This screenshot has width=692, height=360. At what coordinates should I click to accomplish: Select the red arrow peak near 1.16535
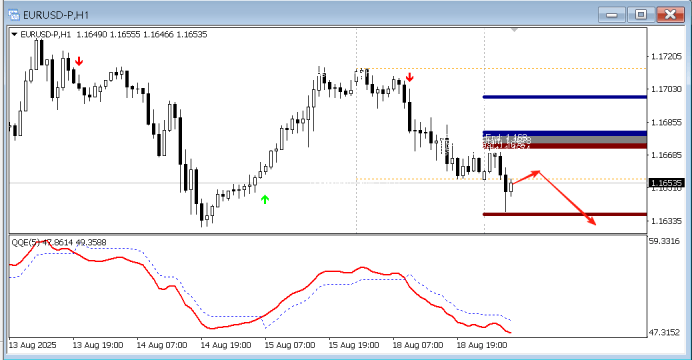[538, 172]
